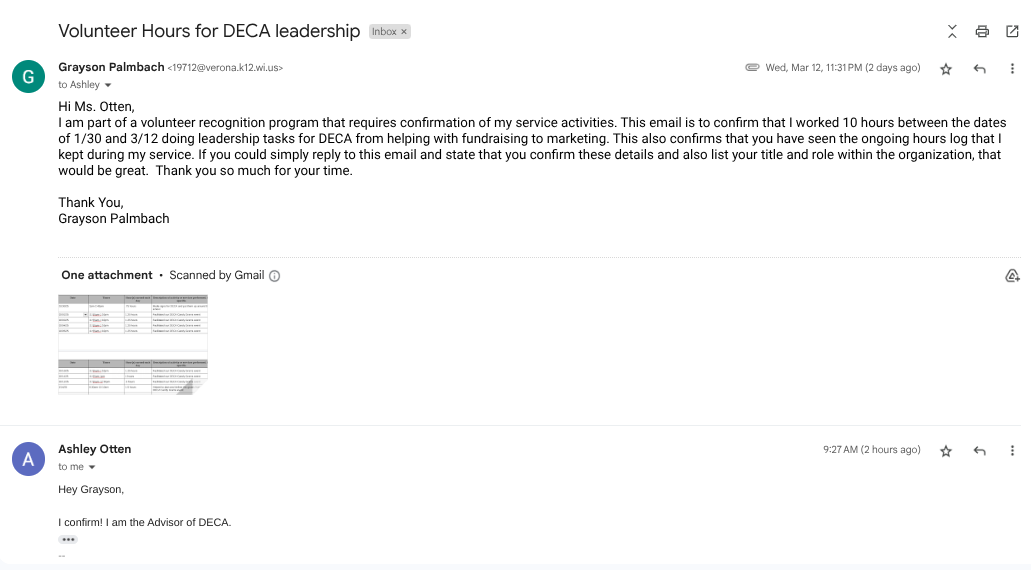Reply to Ashley Otten's message
The image size is (1031, 570).
980,451
